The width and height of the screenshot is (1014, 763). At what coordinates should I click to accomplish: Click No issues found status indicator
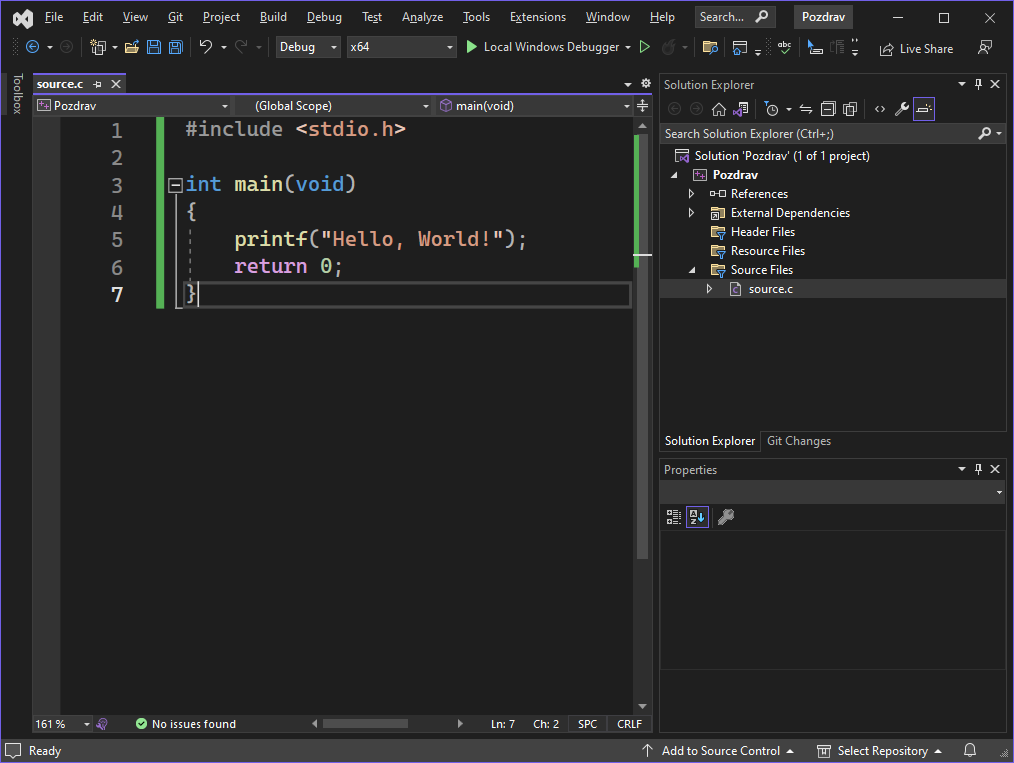186,724
